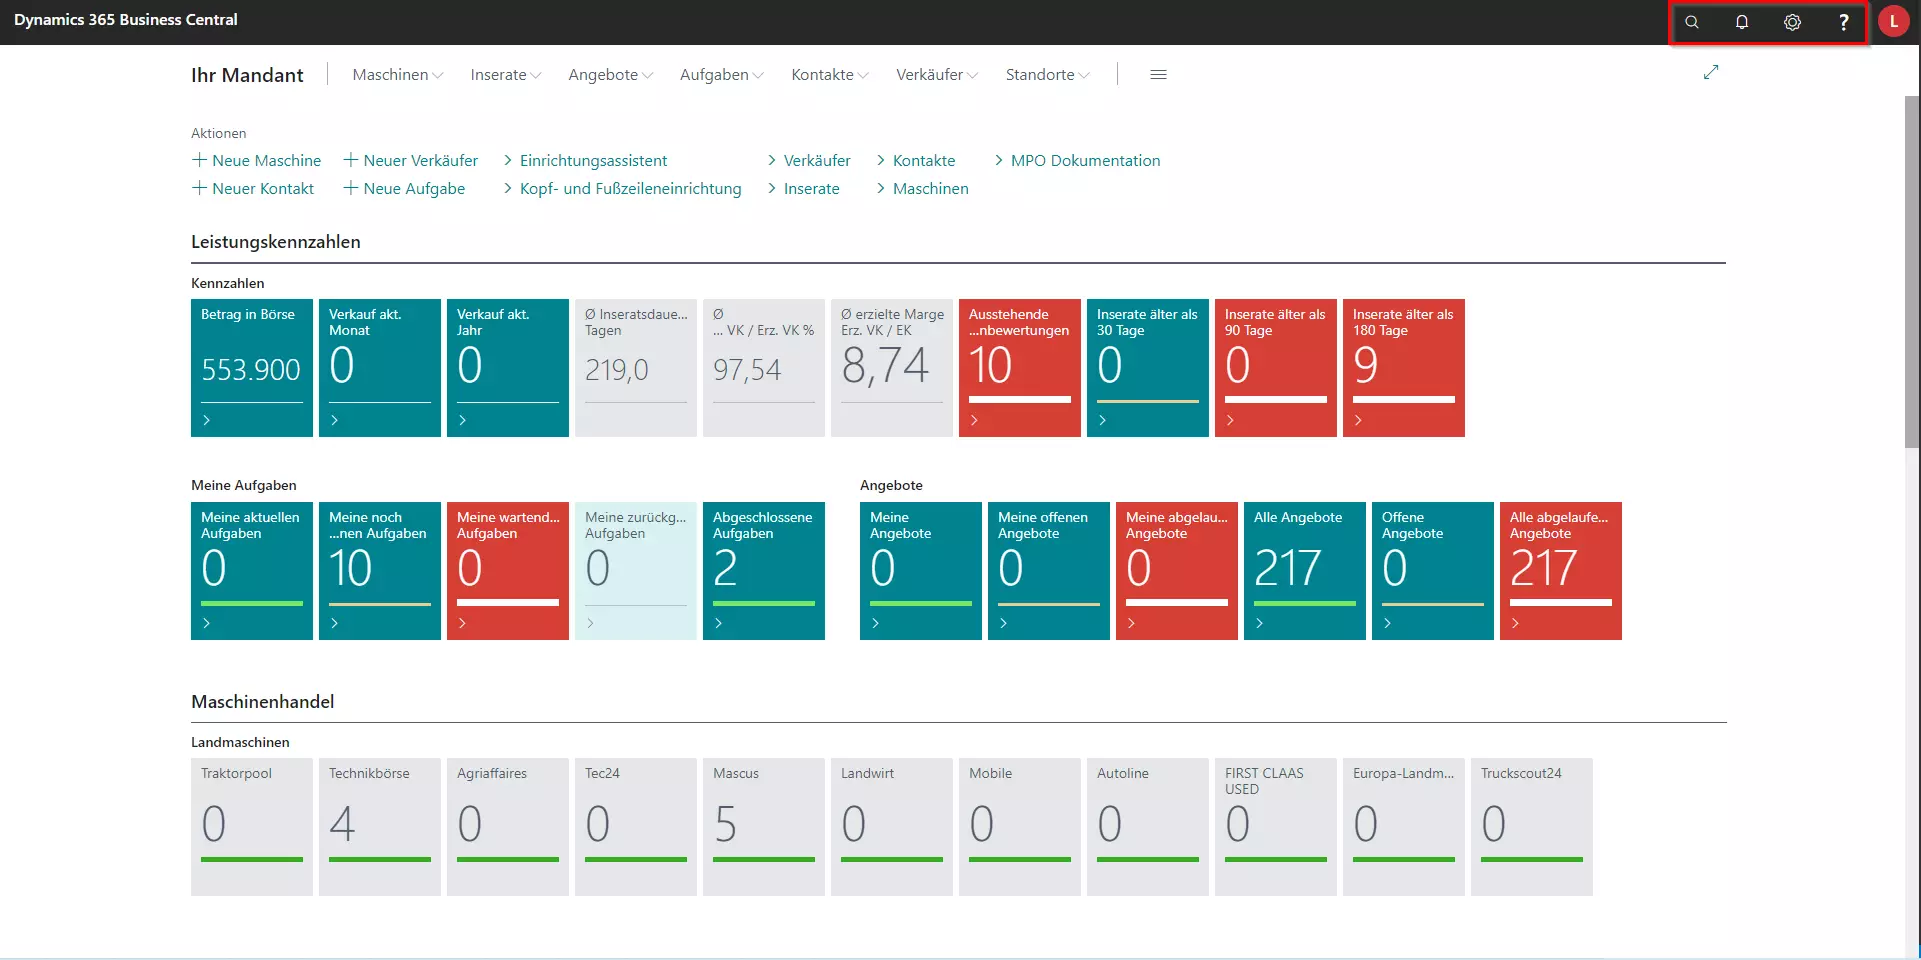Open the Betrag in Börse tile
The image size is (1921, 960).
251,368
